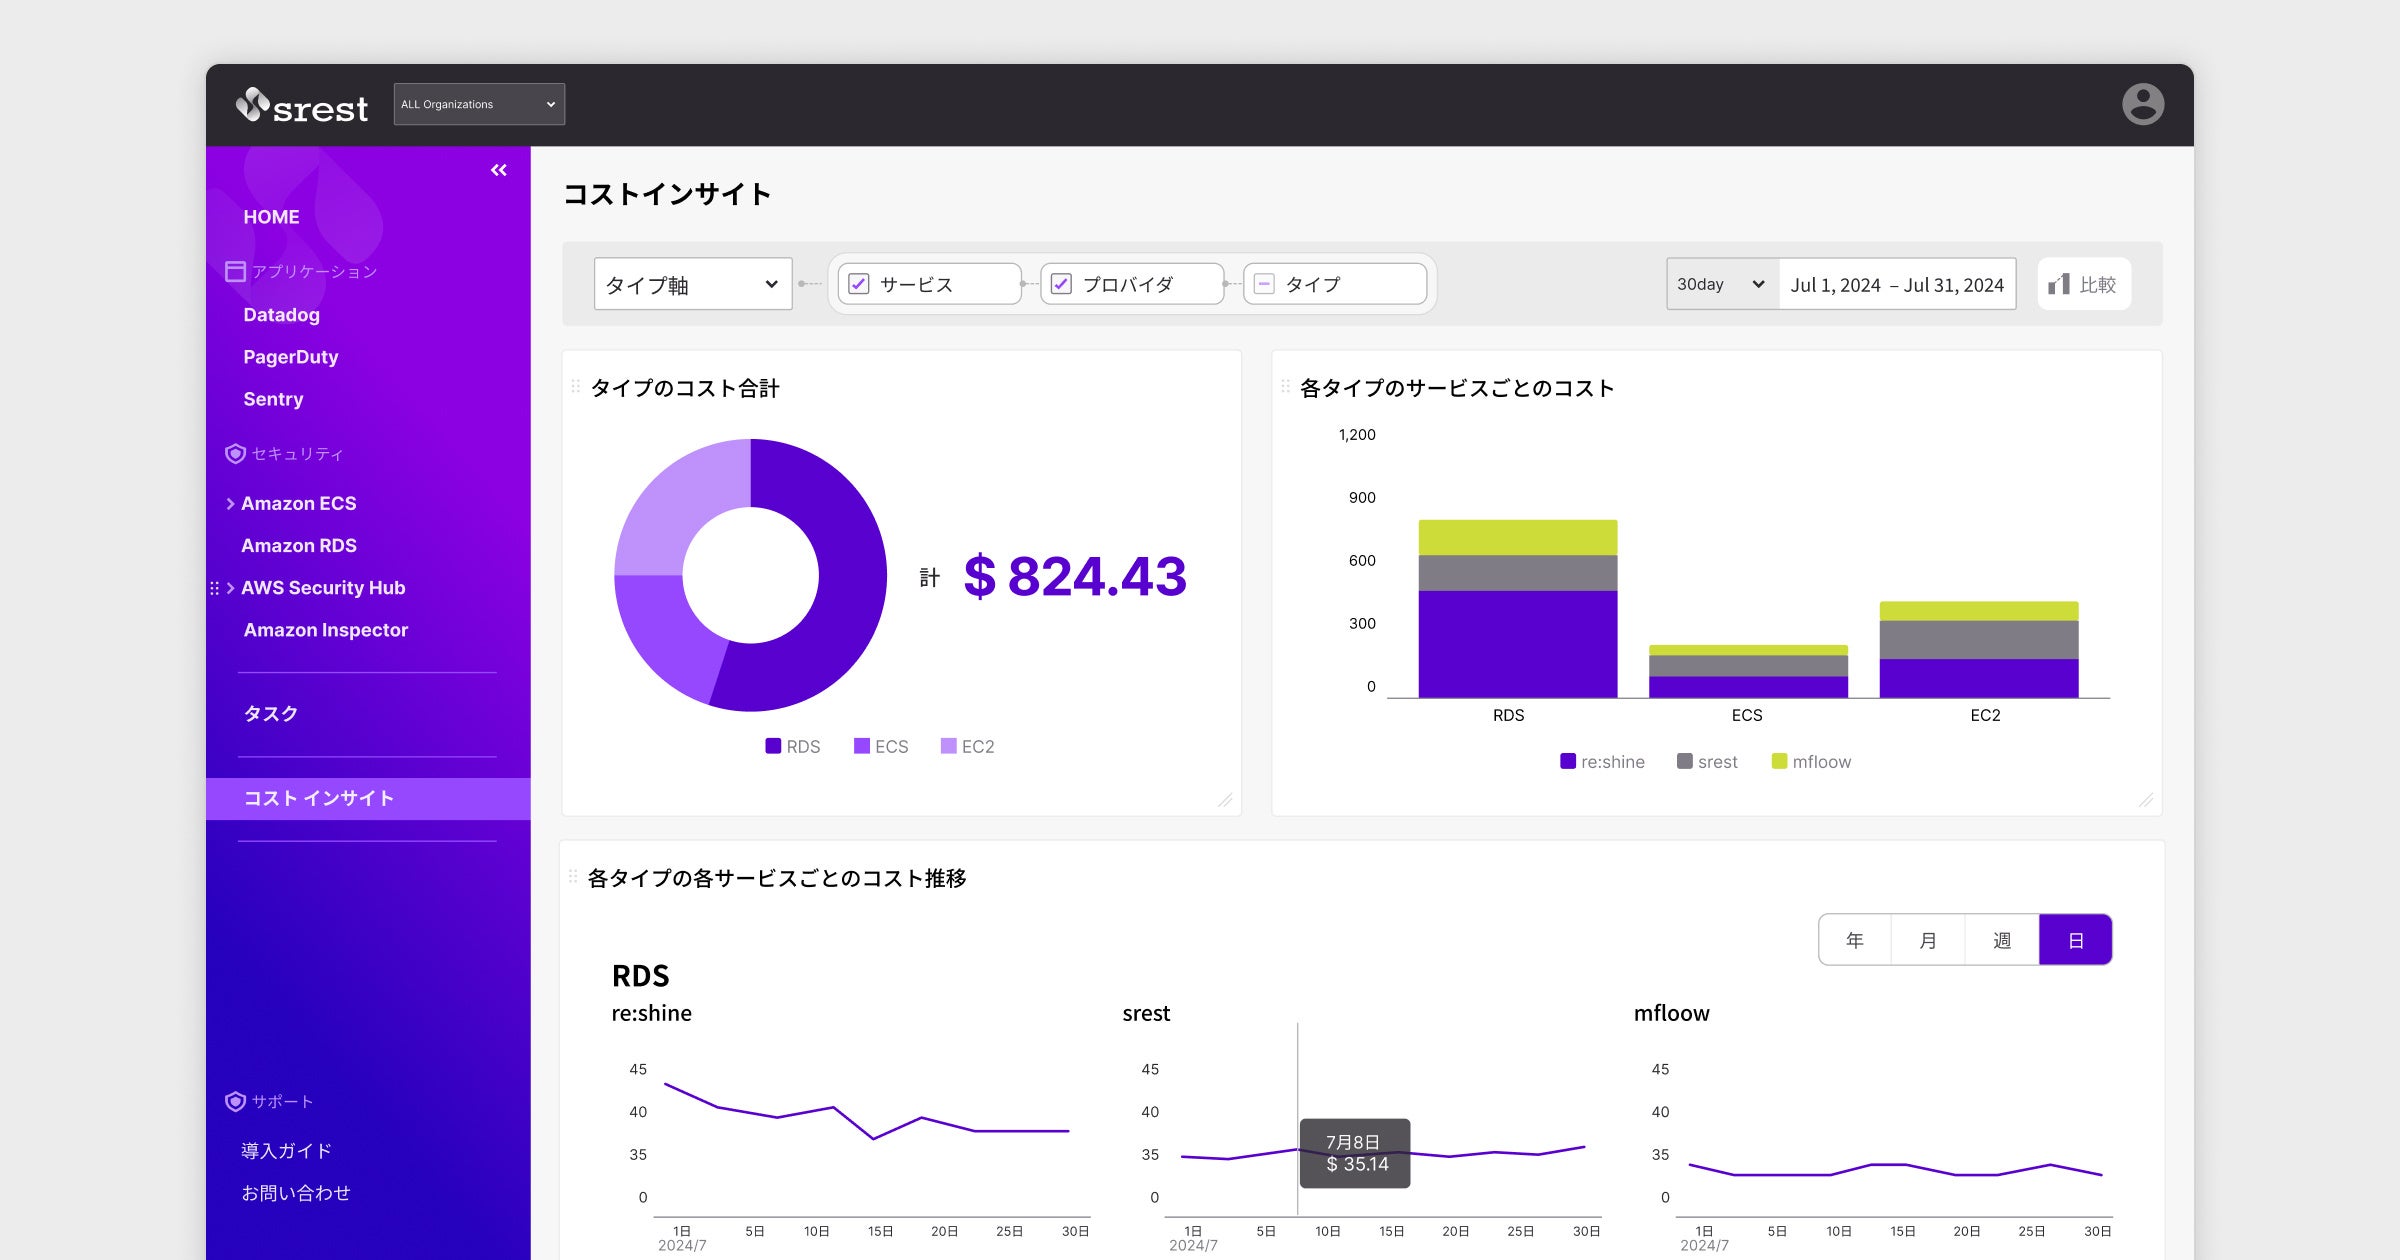Screen dimensions: 2400x1260
Task: Click the srest logo icon
Action: (252, 103)
